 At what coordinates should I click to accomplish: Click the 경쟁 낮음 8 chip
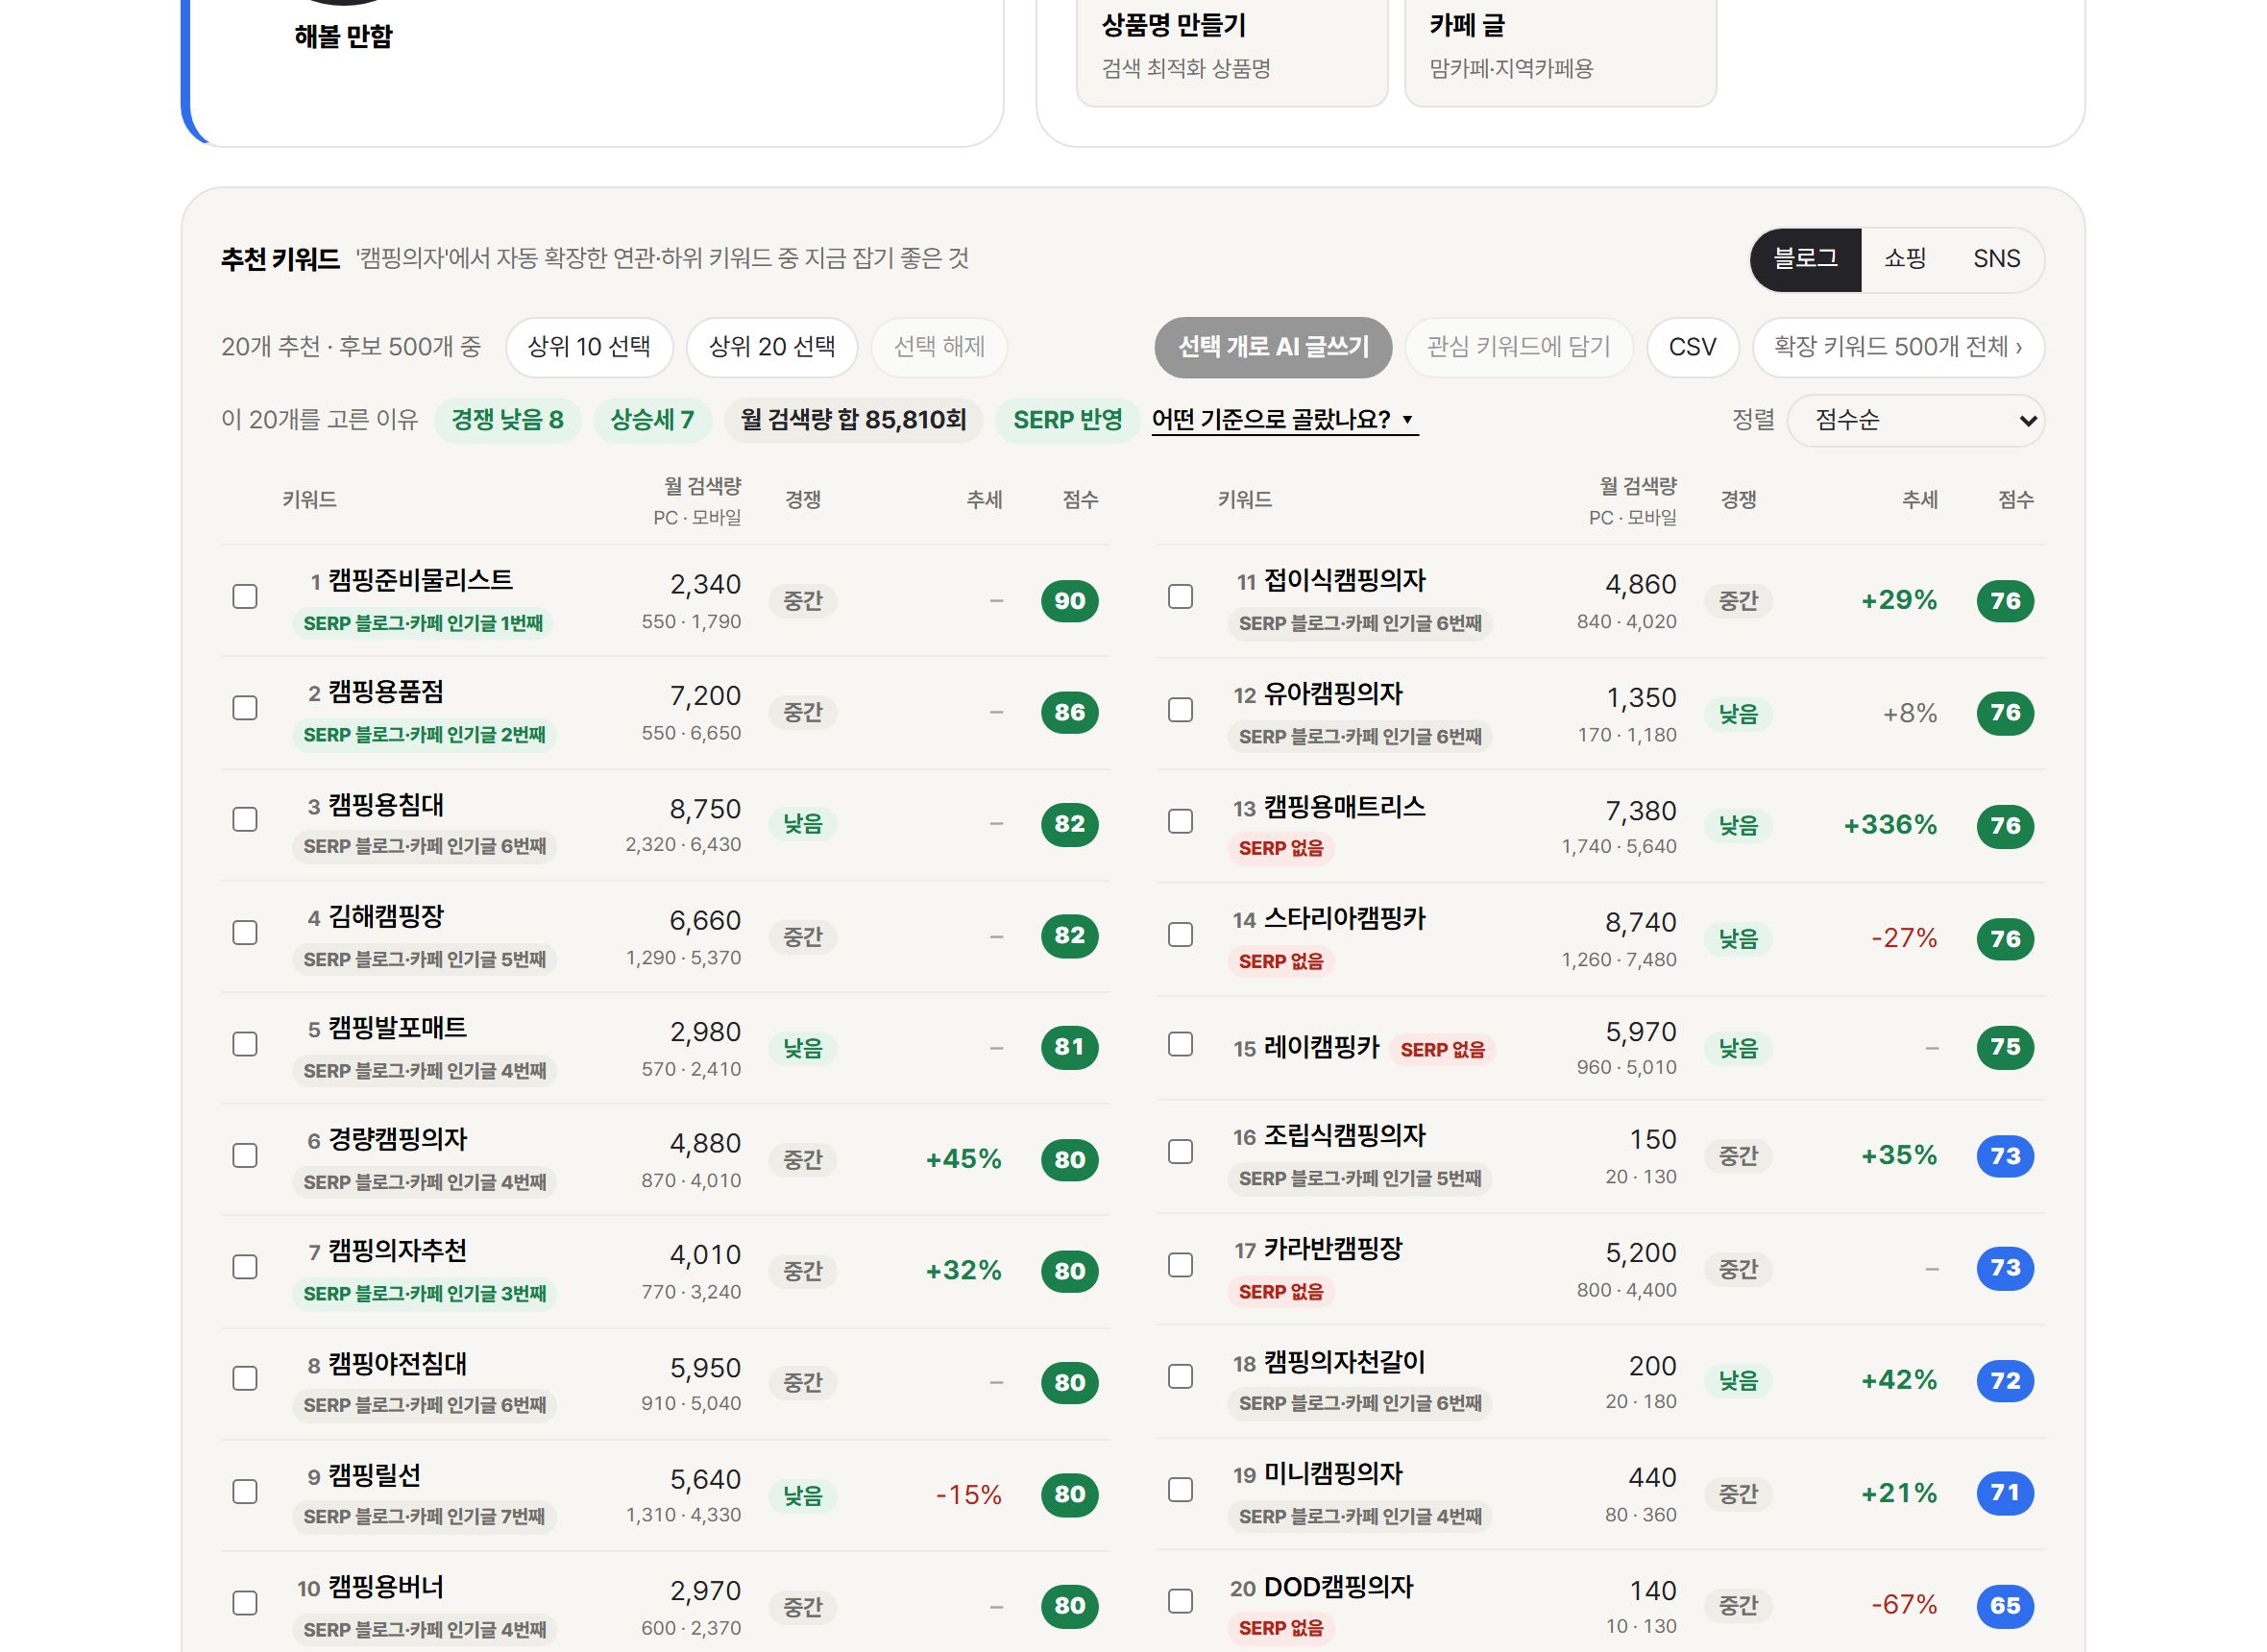click(x=507, y=420)
